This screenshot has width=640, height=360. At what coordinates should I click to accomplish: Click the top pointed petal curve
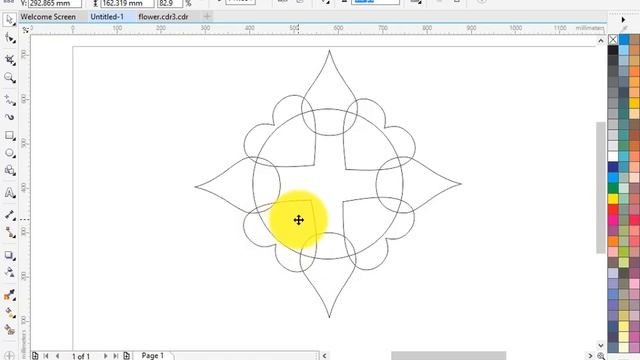click(329, 93)
